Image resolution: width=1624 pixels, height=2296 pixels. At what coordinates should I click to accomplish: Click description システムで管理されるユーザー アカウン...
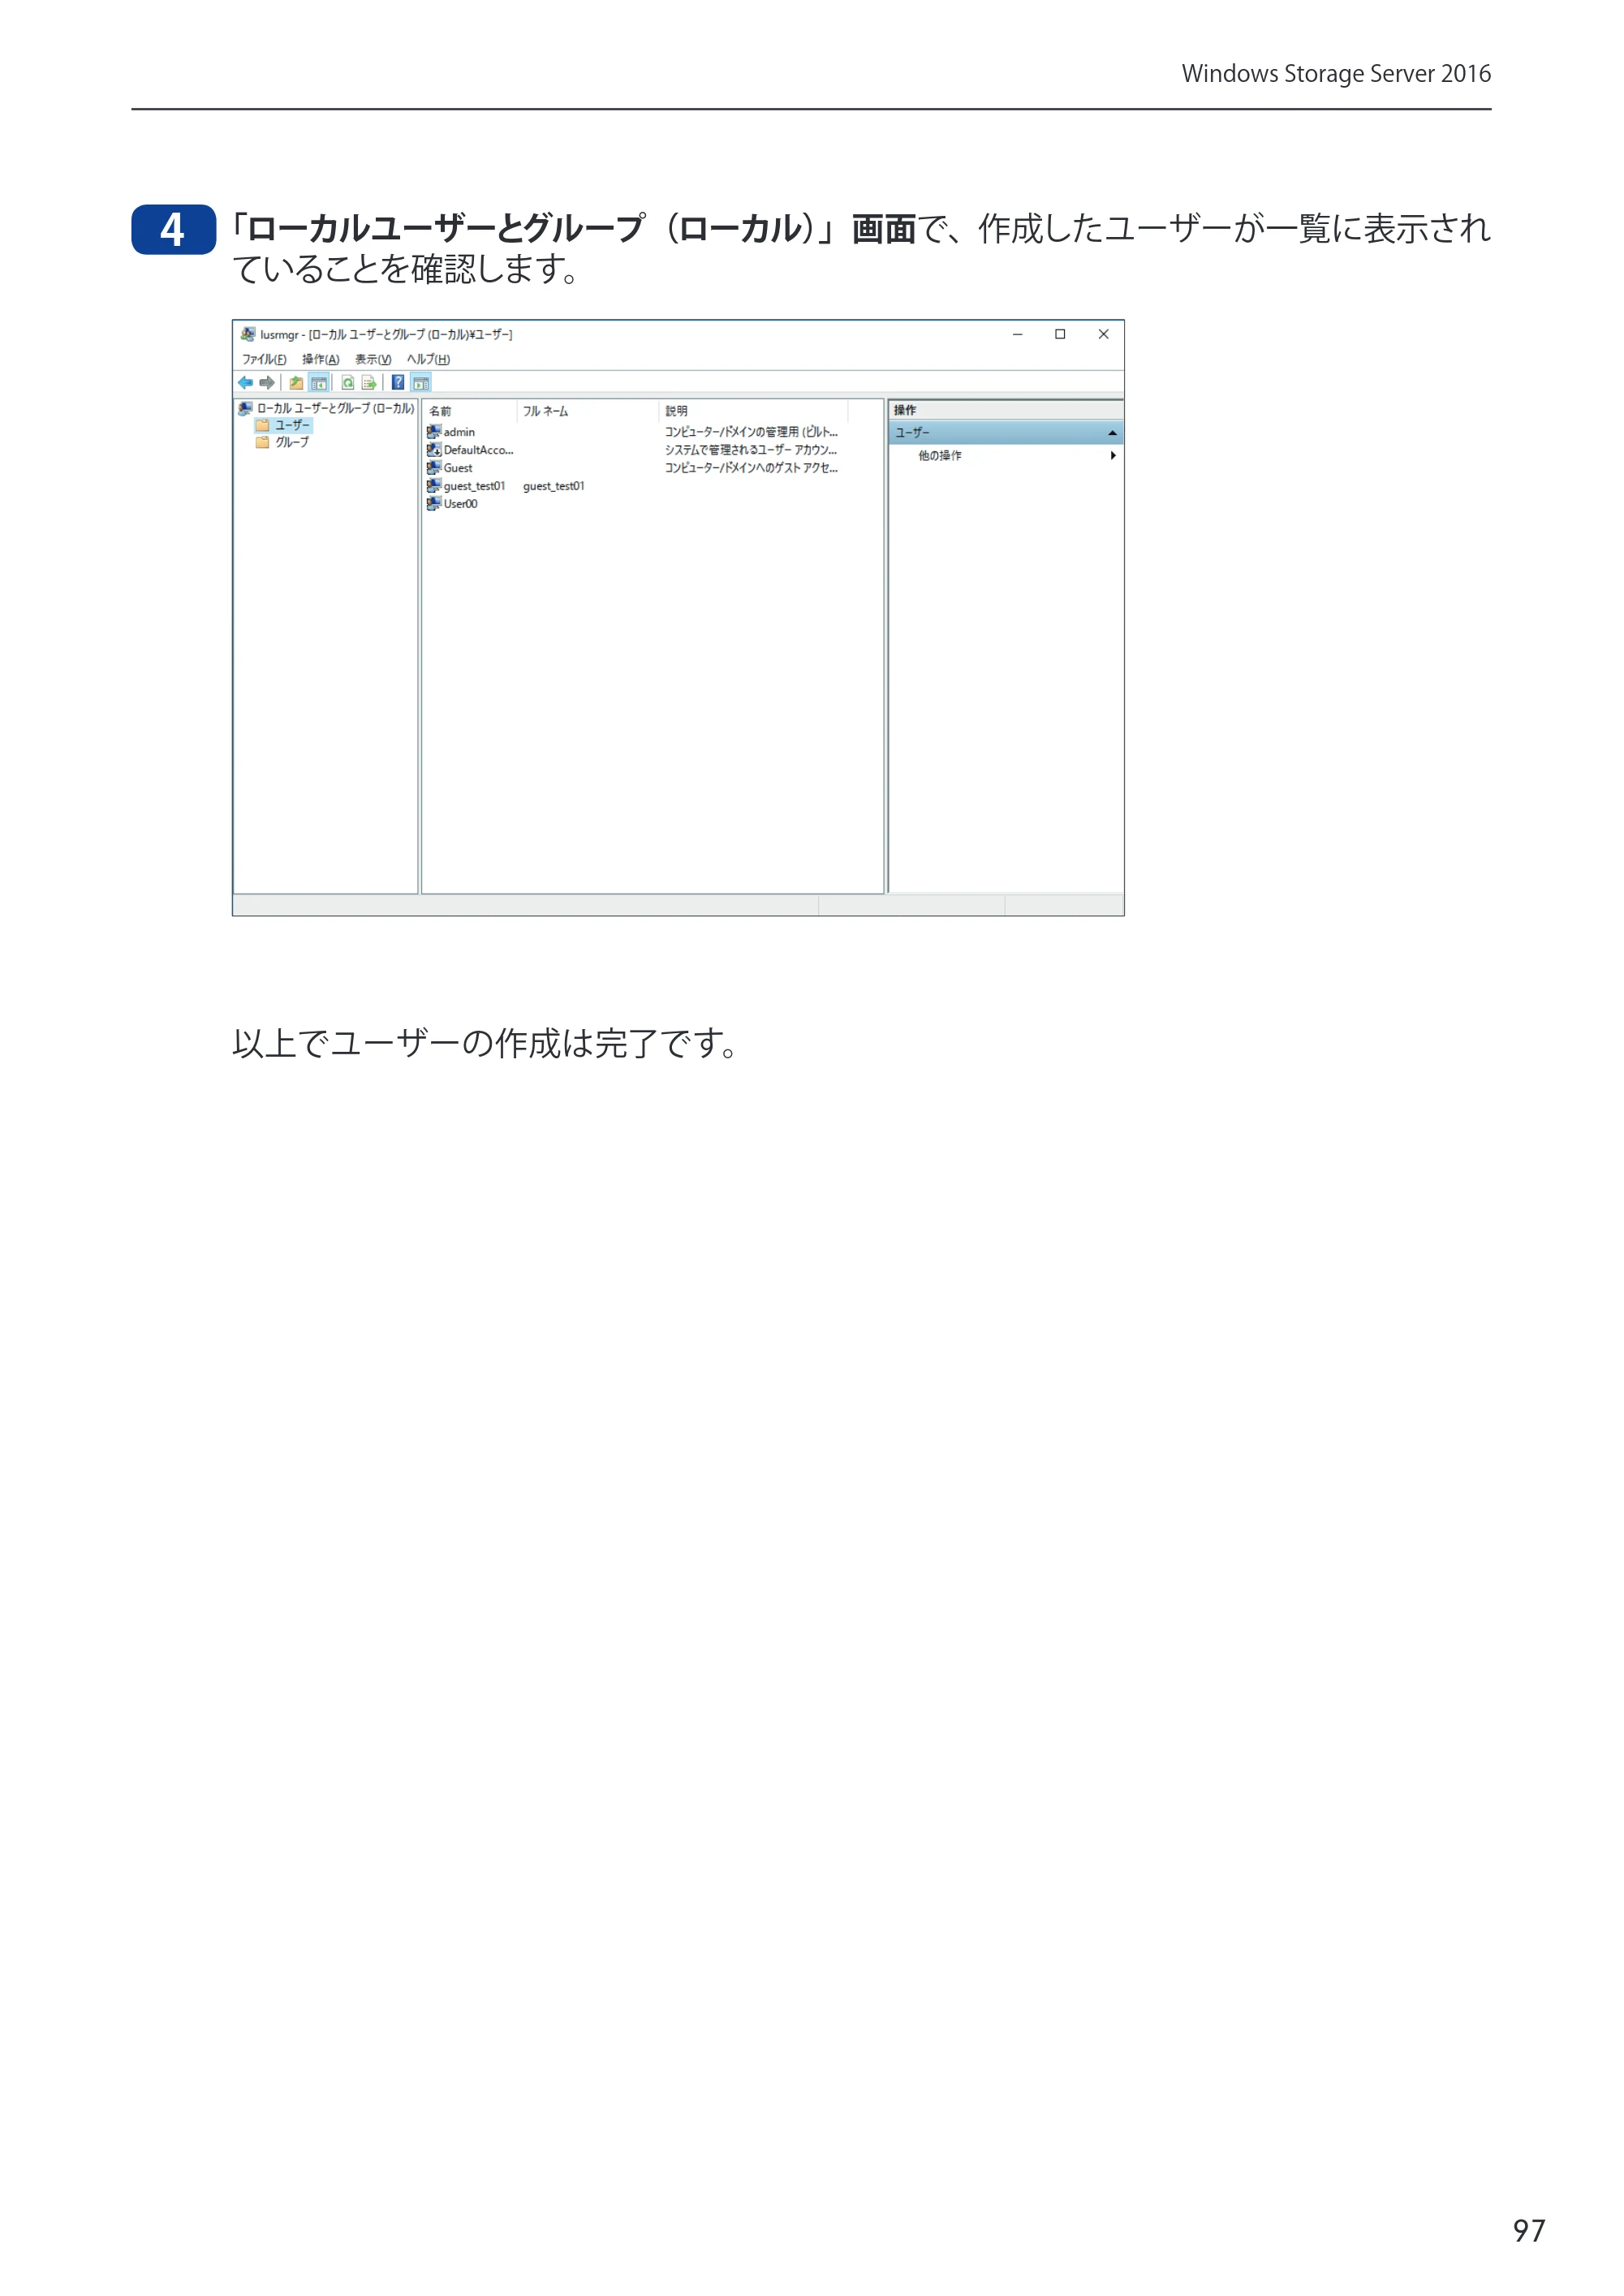click(x=752, y=450)
